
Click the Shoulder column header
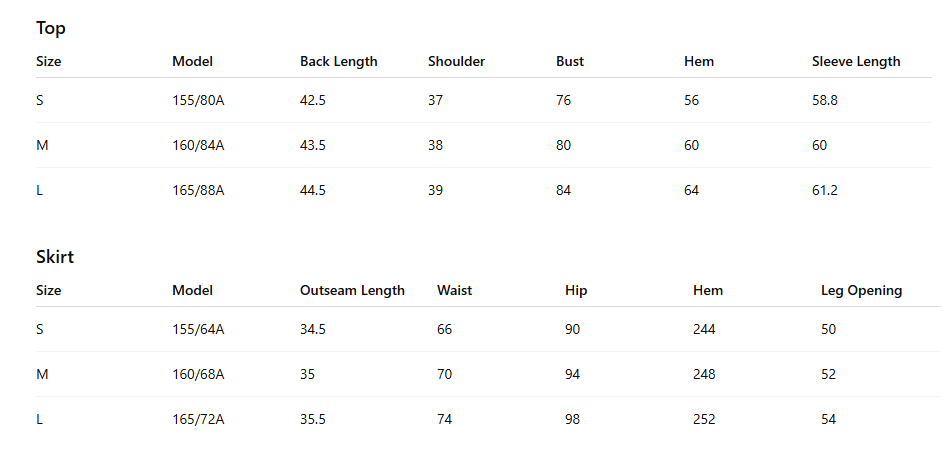(x=456, y=61)
